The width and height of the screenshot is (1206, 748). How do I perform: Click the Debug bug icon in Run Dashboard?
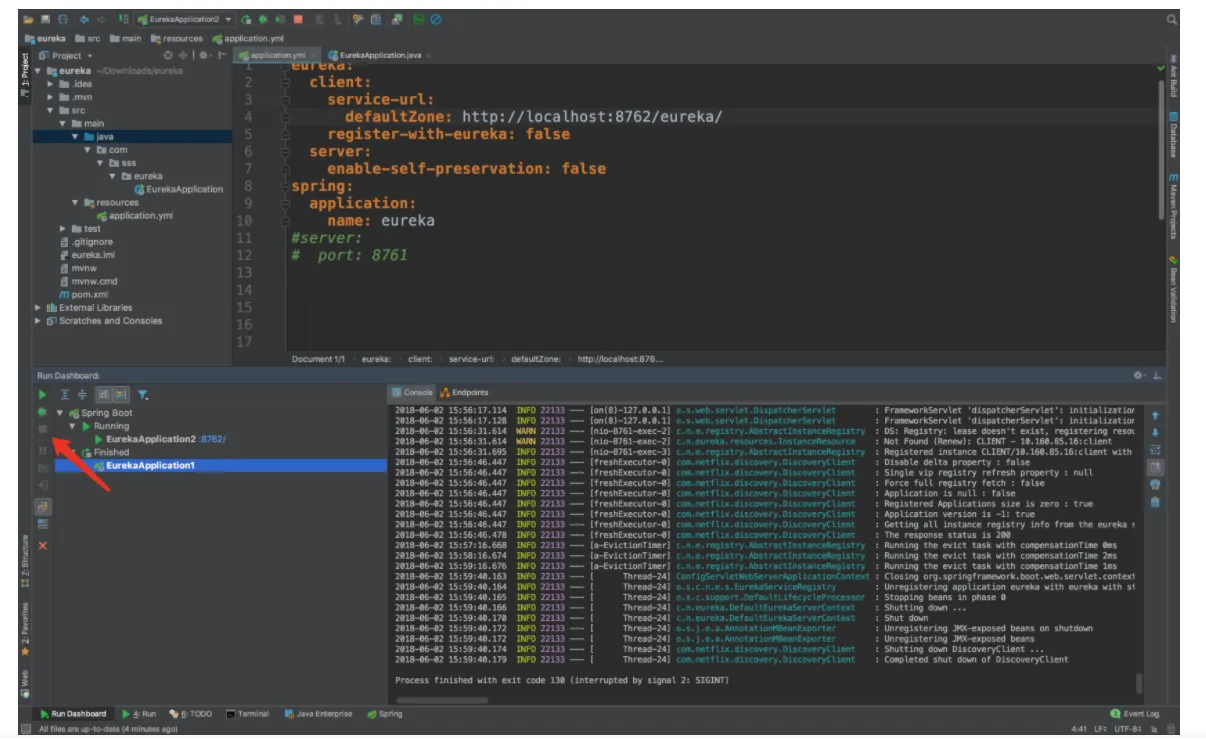(42, 412)
